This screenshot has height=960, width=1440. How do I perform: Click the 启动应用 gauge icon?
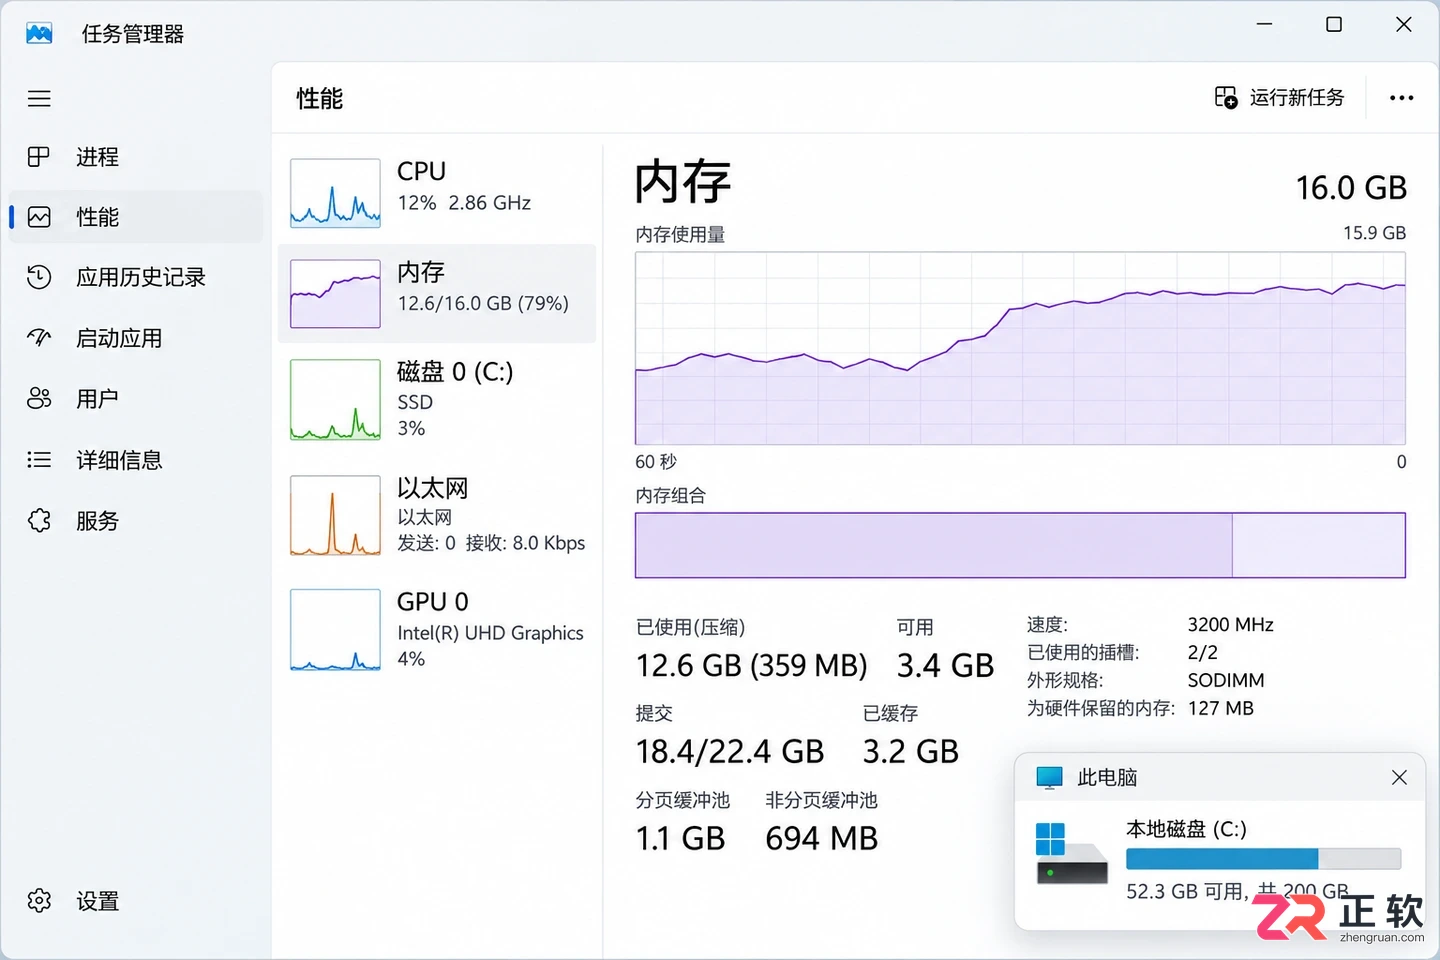point(39,338)
